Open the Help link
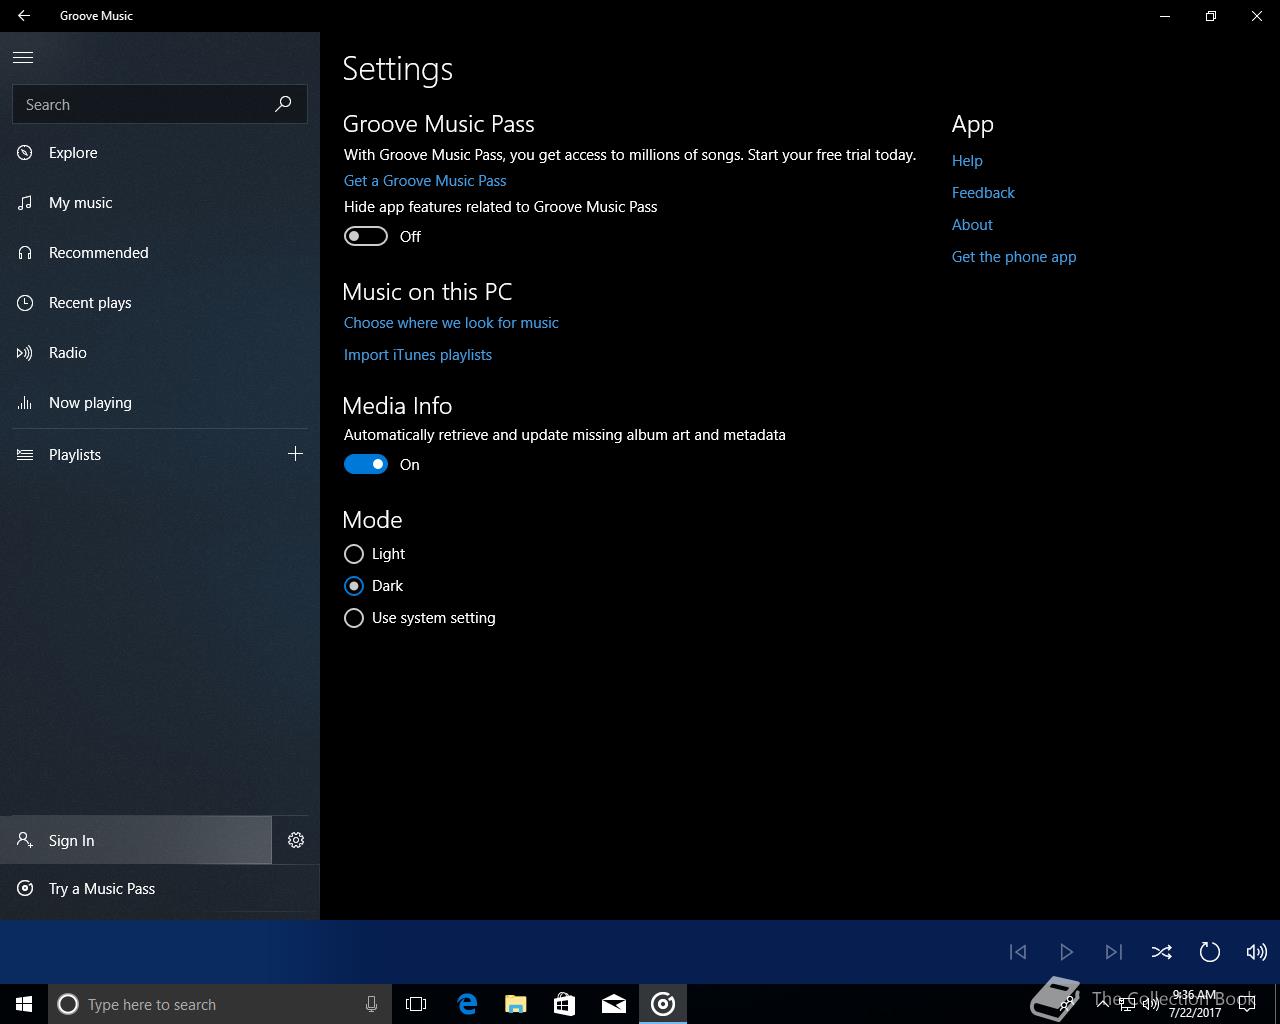Screen dimensions: 1280x1024 (x=967, y=161)
